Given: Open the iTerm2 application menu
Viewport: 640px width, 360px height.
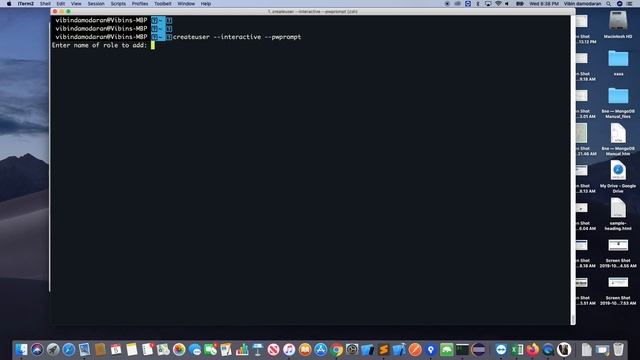Looking at the screenshot, I should click(25, 4).
